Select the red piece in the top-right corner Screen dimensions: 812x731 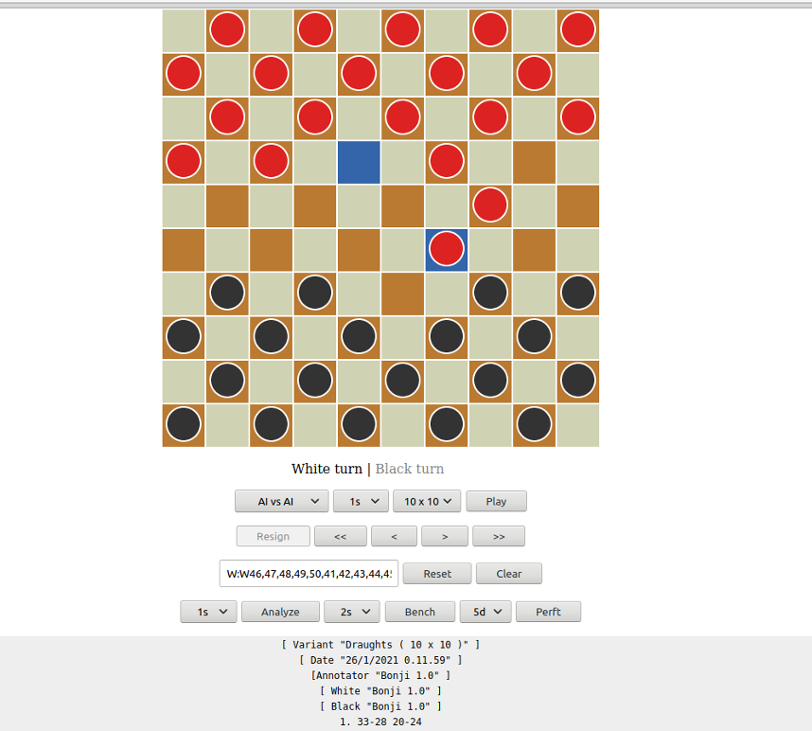tap(577, 29)
